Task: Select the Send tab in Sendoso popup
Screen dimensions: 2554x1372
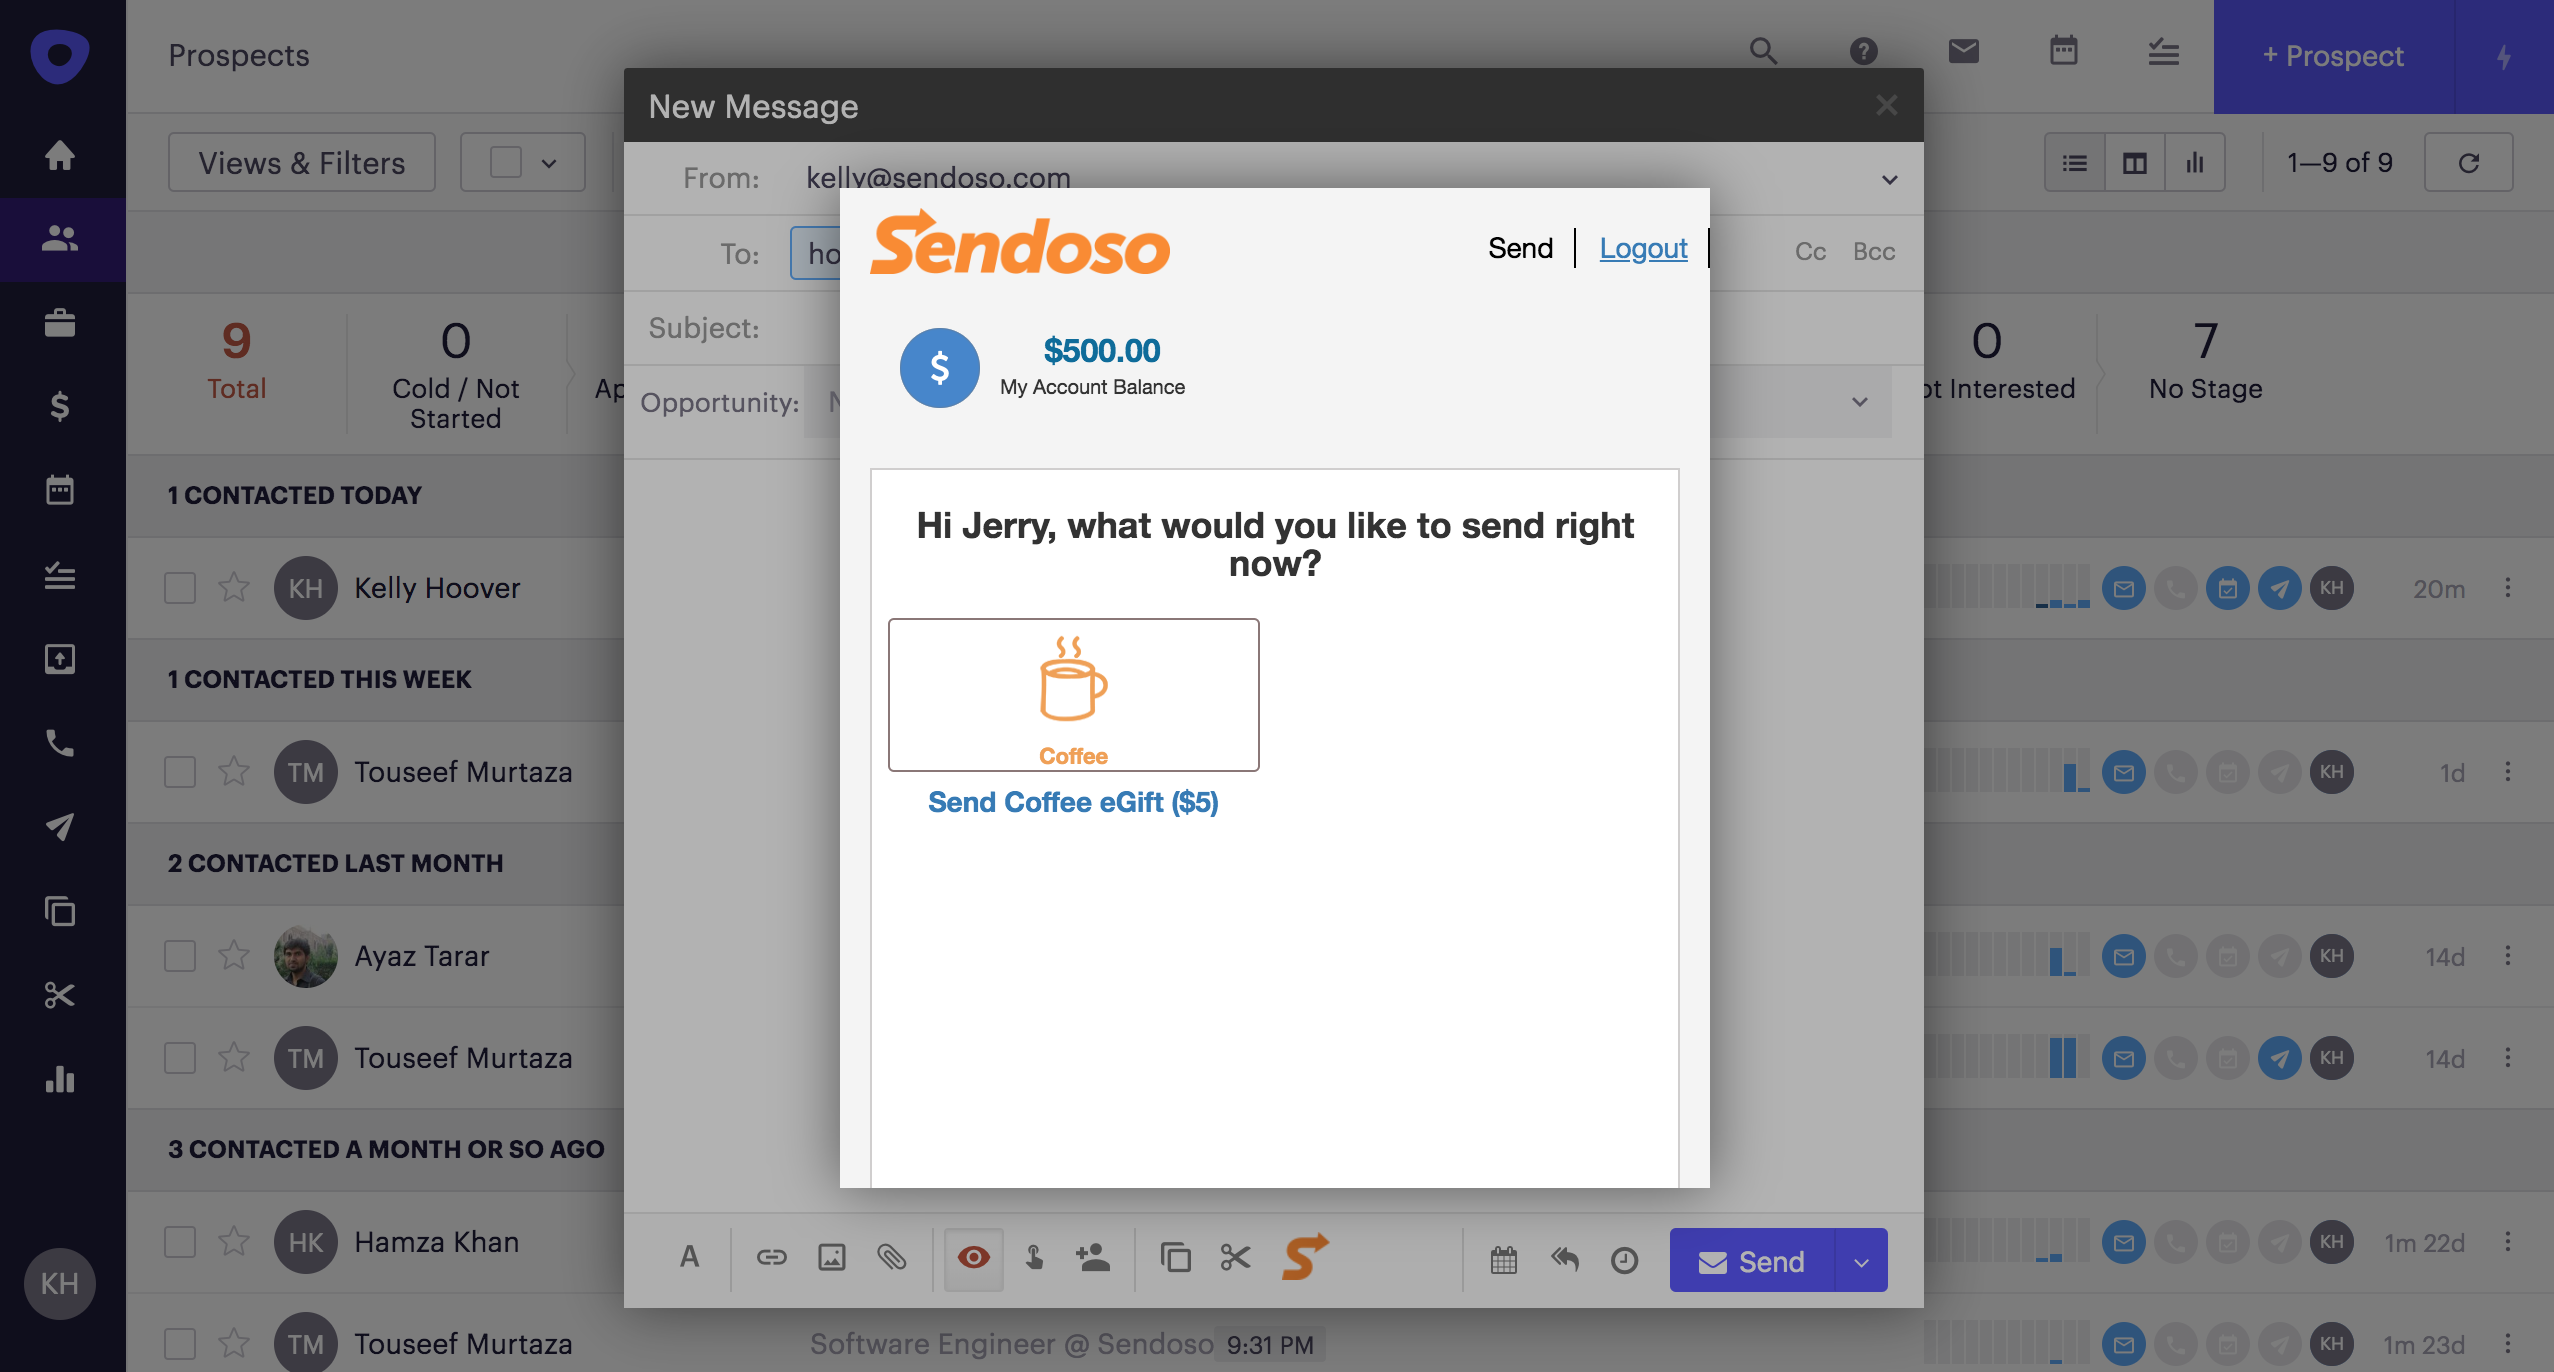Action: click(1520, 248)
